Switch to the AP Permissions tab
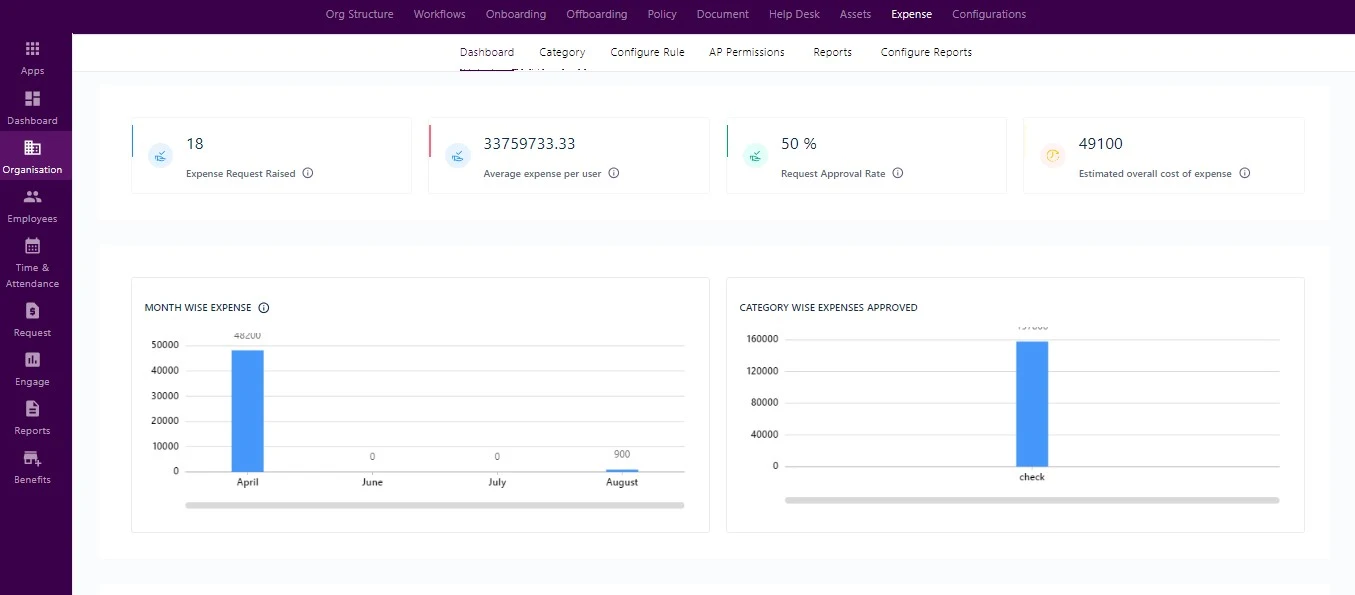 pos(747,52)
